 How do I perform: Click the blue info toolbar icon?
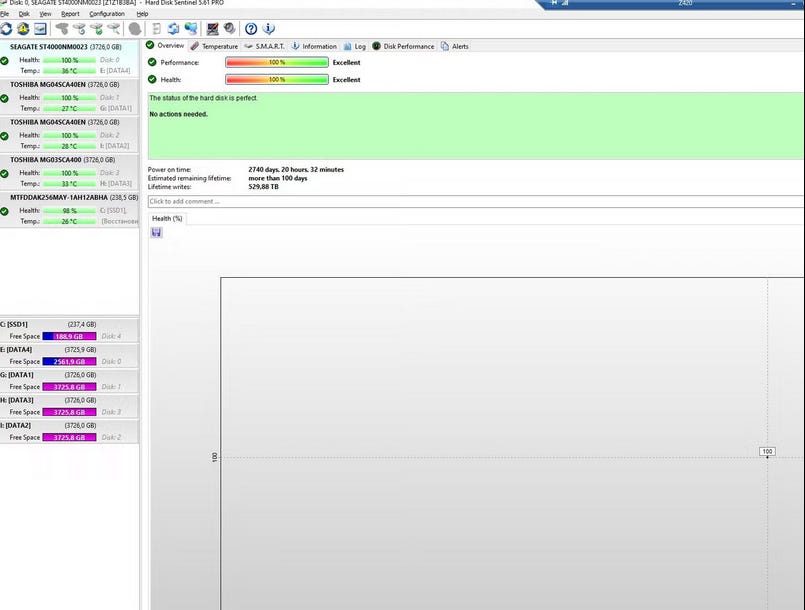click(269, 29)
